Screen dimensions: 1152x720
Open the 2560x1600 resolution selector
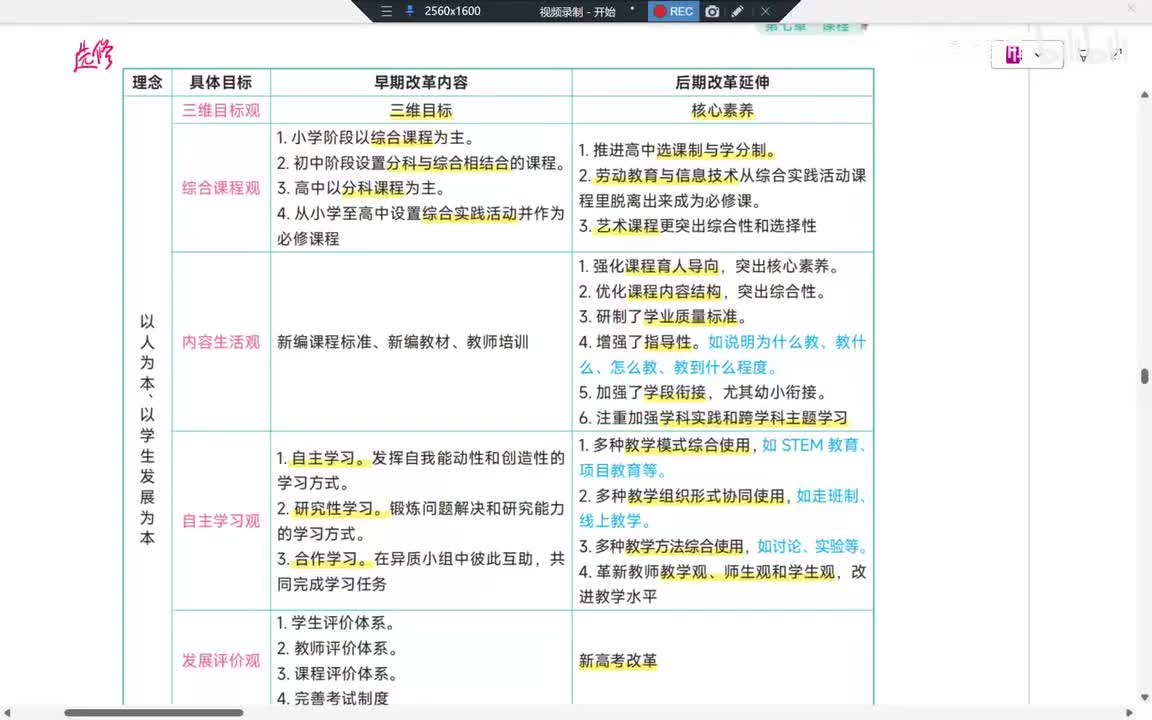[453, 11]
